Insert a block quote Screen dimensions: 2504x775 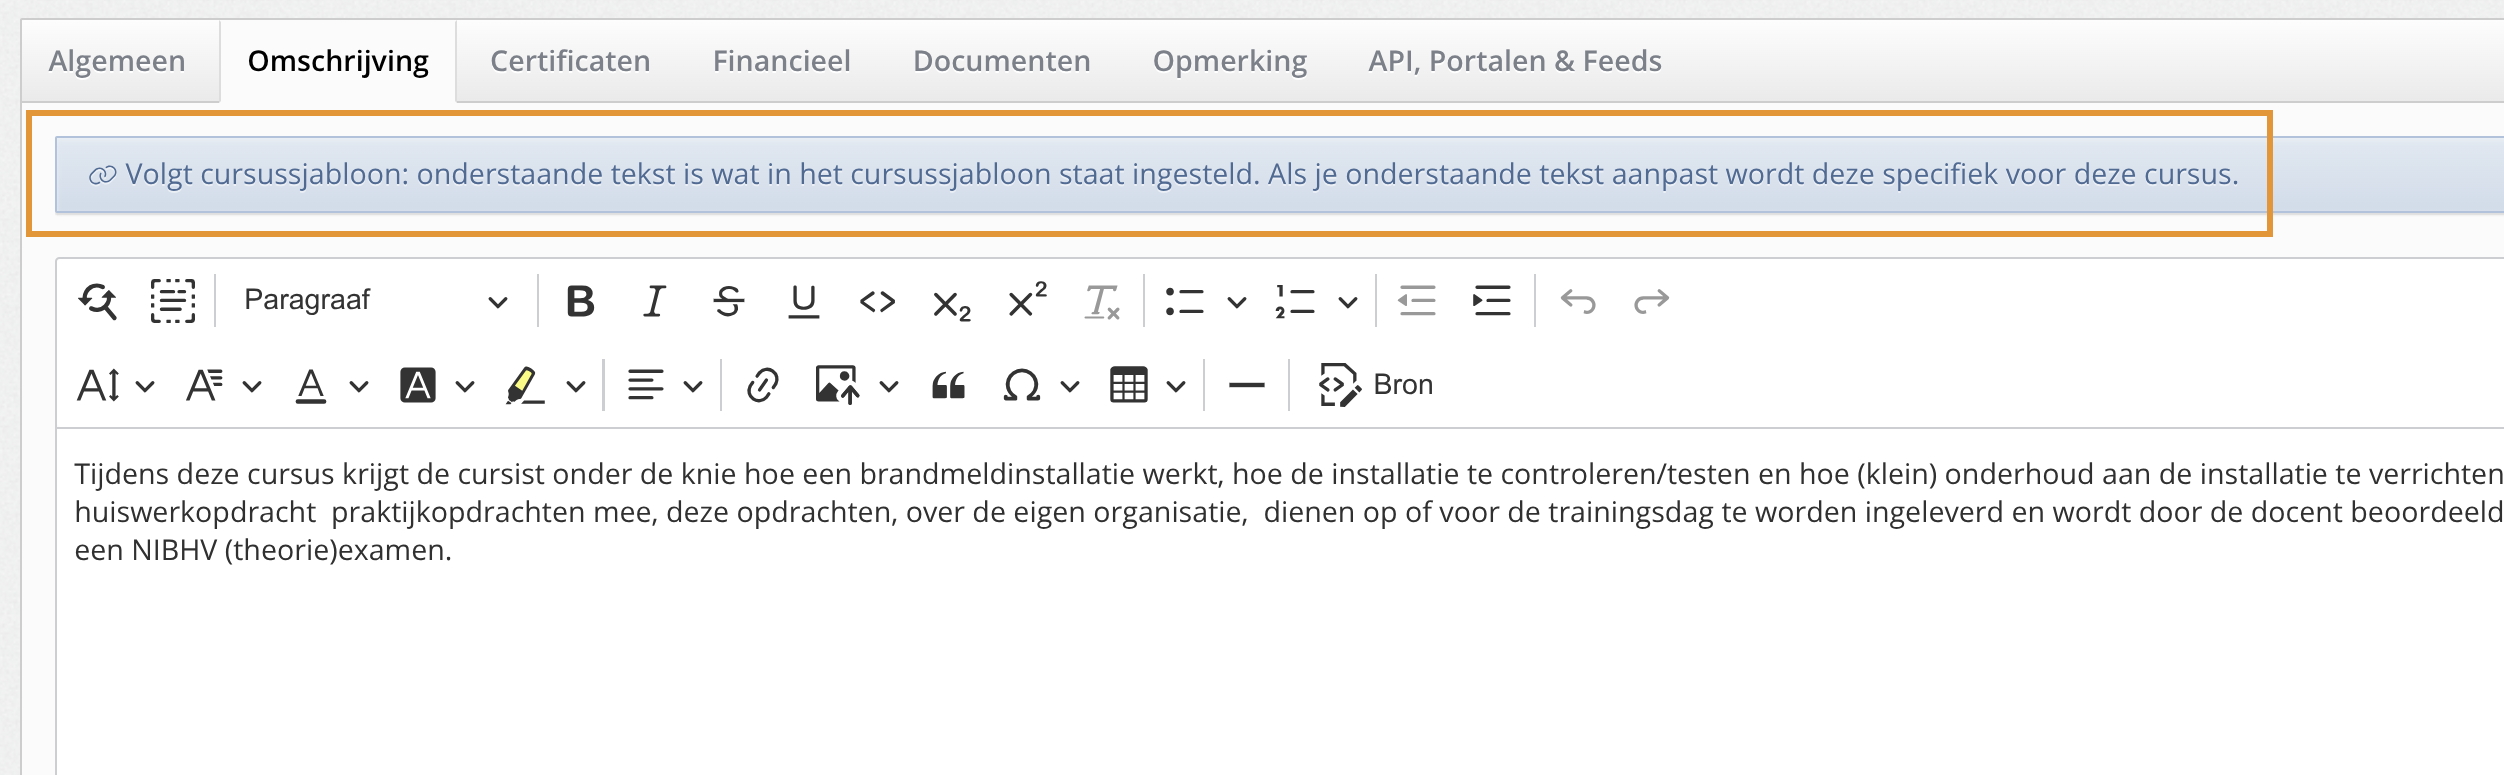pyautogui.click(x=948, y=385)
